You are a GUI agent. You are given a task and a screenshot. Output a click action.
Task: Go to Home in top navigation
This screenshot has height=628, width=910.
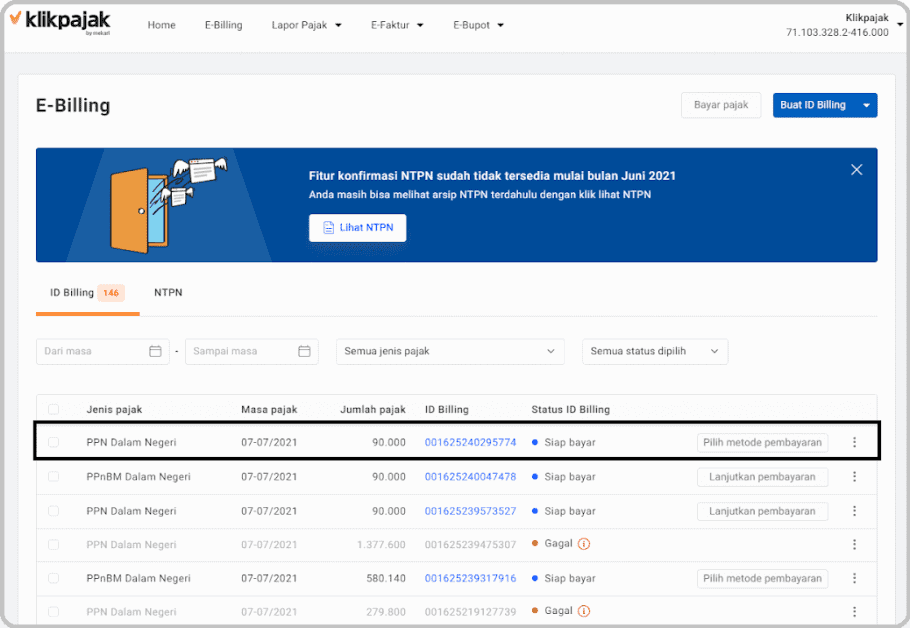click(161, 25)
